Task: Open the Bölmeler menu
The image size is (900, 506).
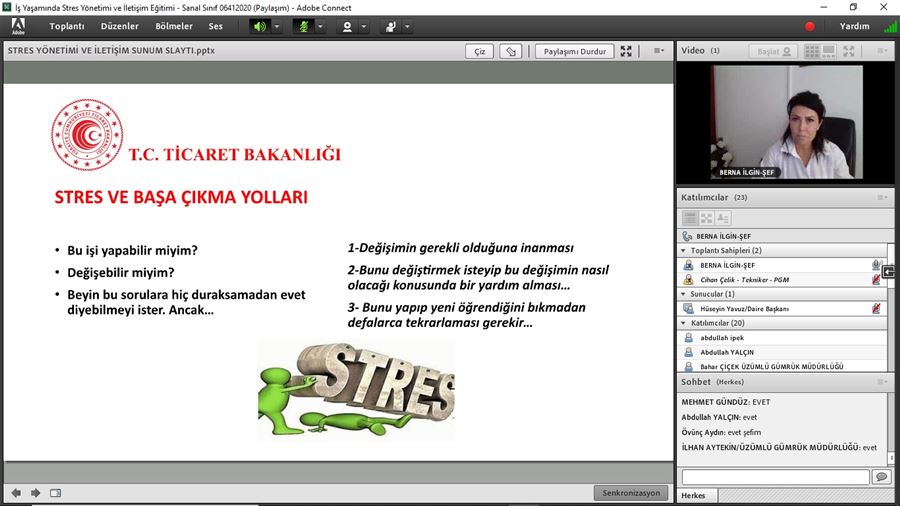Action: (174, 26)
